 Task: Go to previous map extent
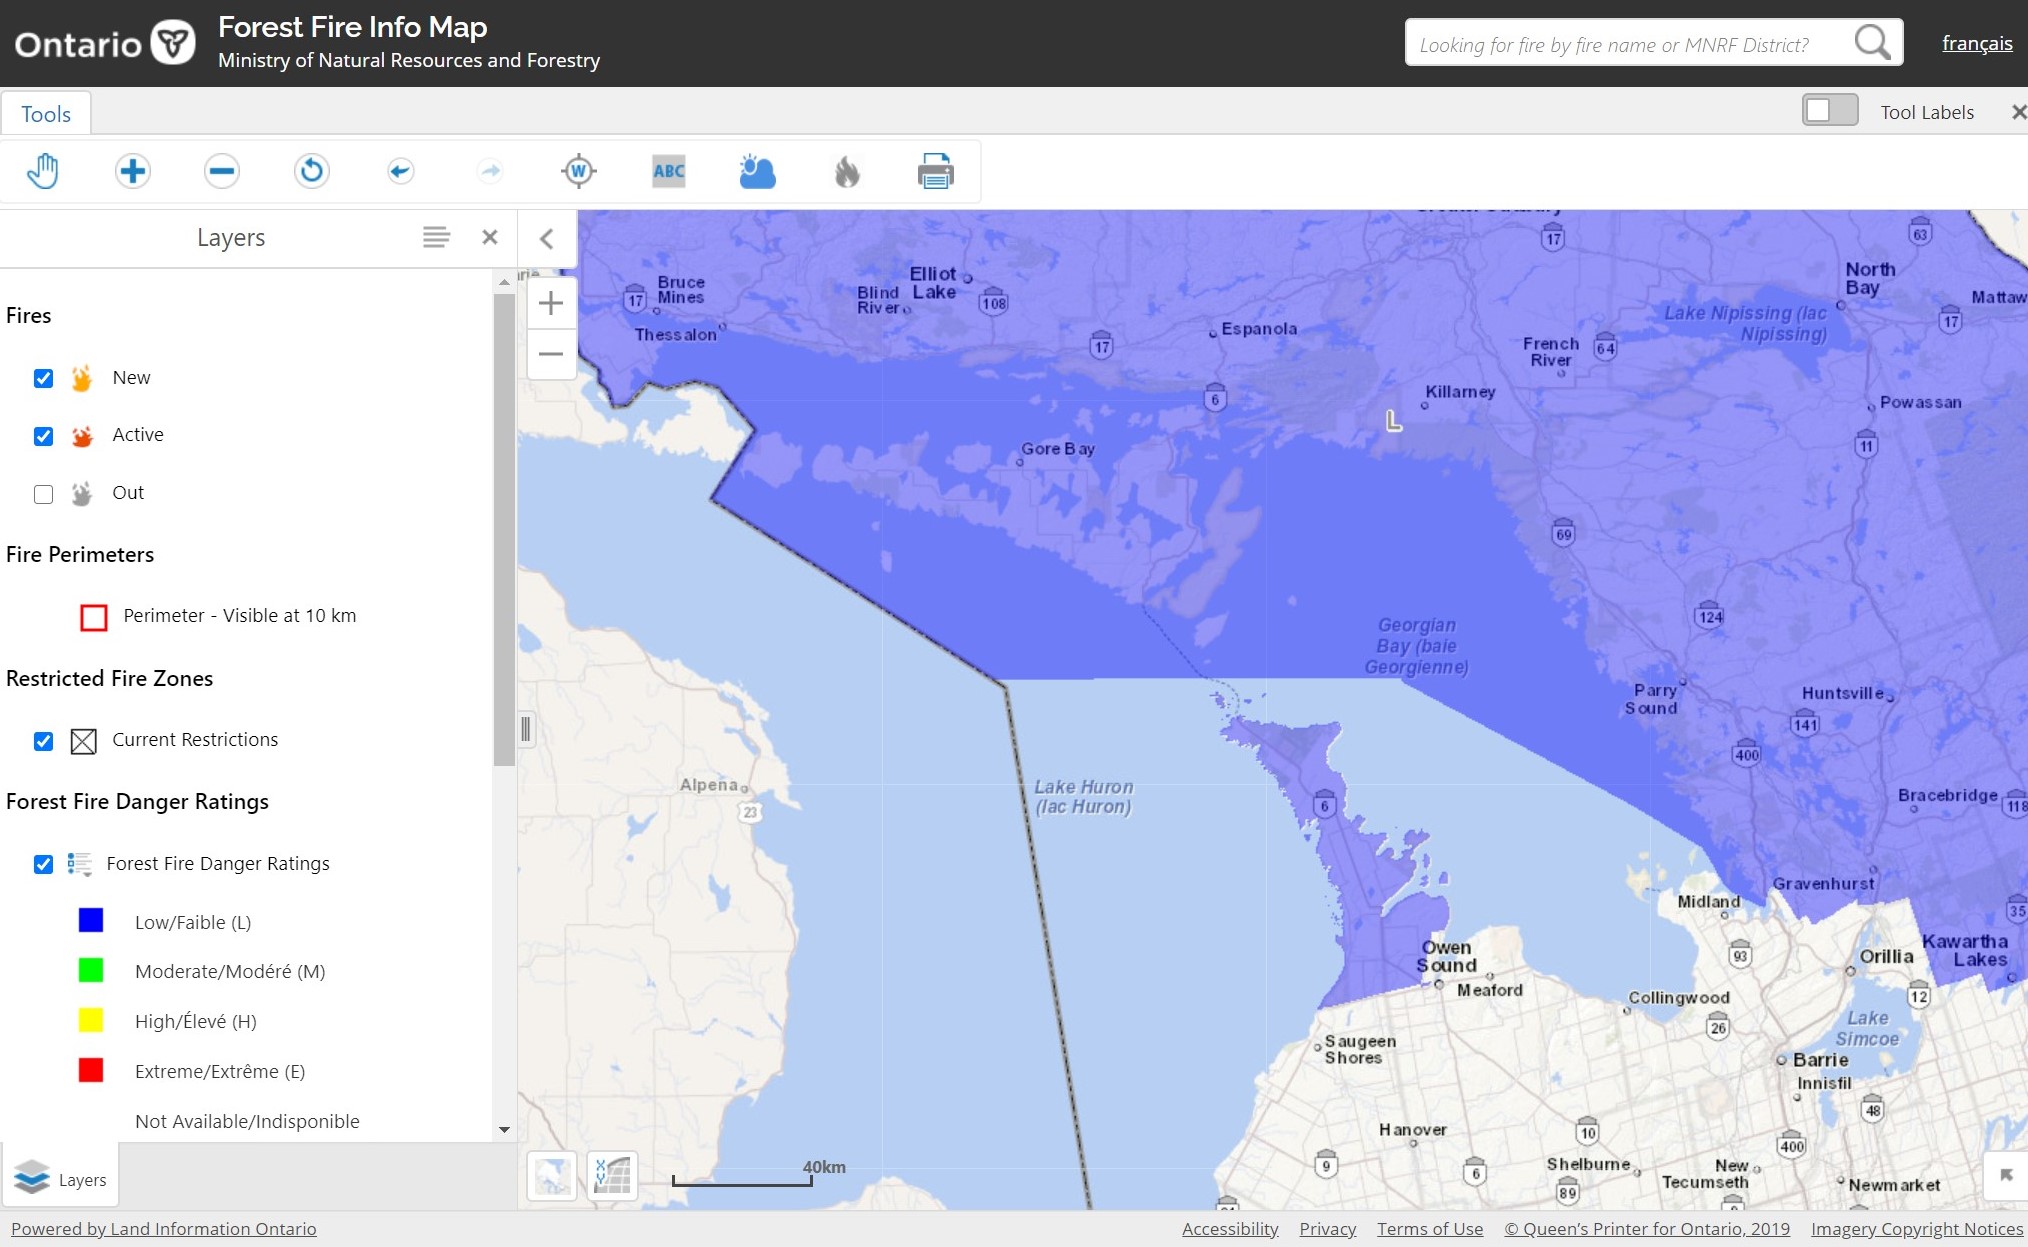400,171
